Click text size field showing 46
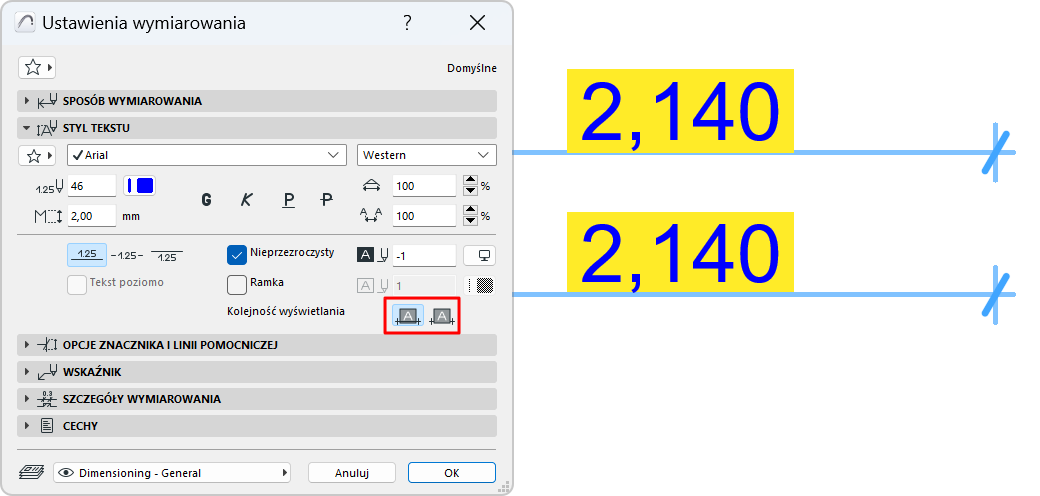Image resolution: width=1040 pixels, height=496 pixels. pos(92,186)
